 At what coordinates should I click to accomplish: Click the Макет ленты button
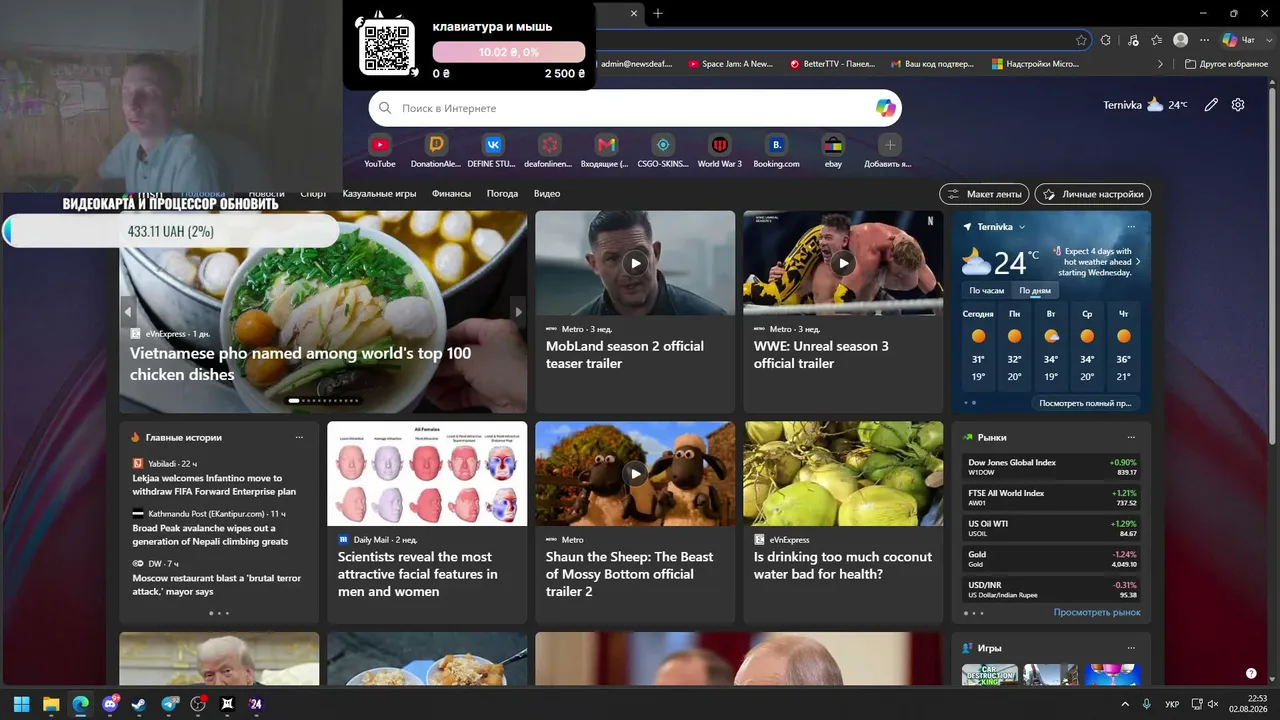[984, 194]
